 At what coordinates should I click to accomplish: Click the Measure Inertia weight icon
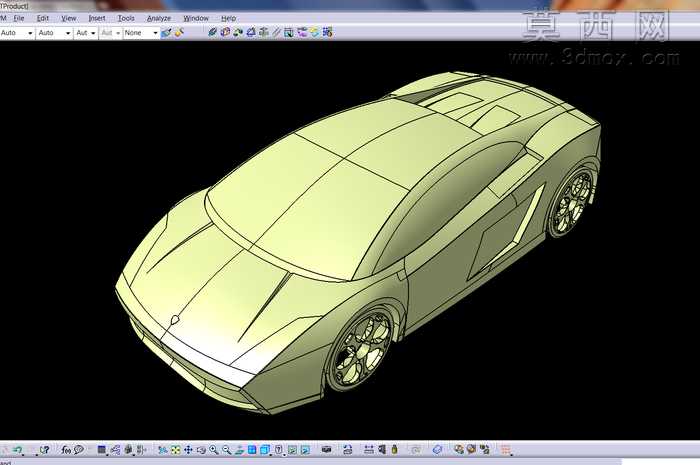(x=394, y=450)
